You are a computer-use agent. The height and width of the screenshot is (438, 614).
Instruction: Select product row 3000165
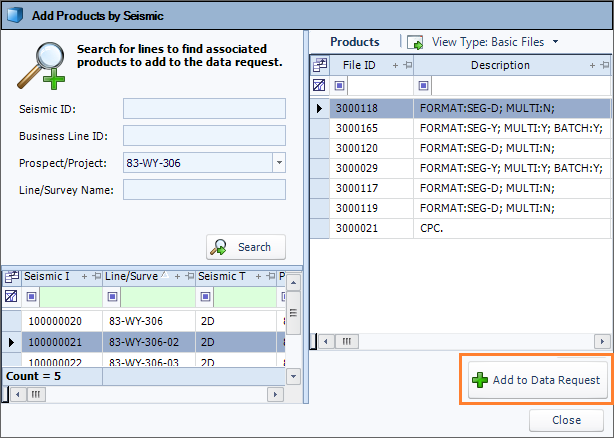click(460, 128)
